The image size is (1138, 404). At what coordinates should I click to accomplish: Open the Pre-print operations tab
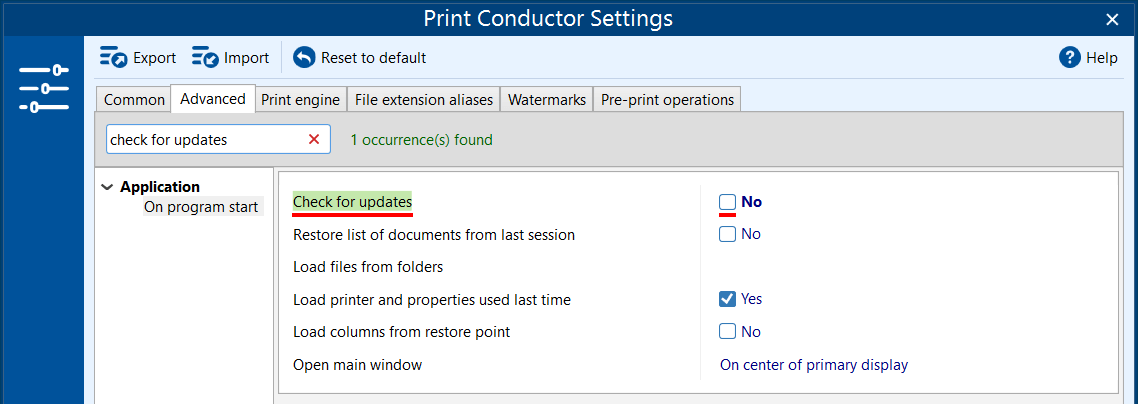[x=667, y=100]
